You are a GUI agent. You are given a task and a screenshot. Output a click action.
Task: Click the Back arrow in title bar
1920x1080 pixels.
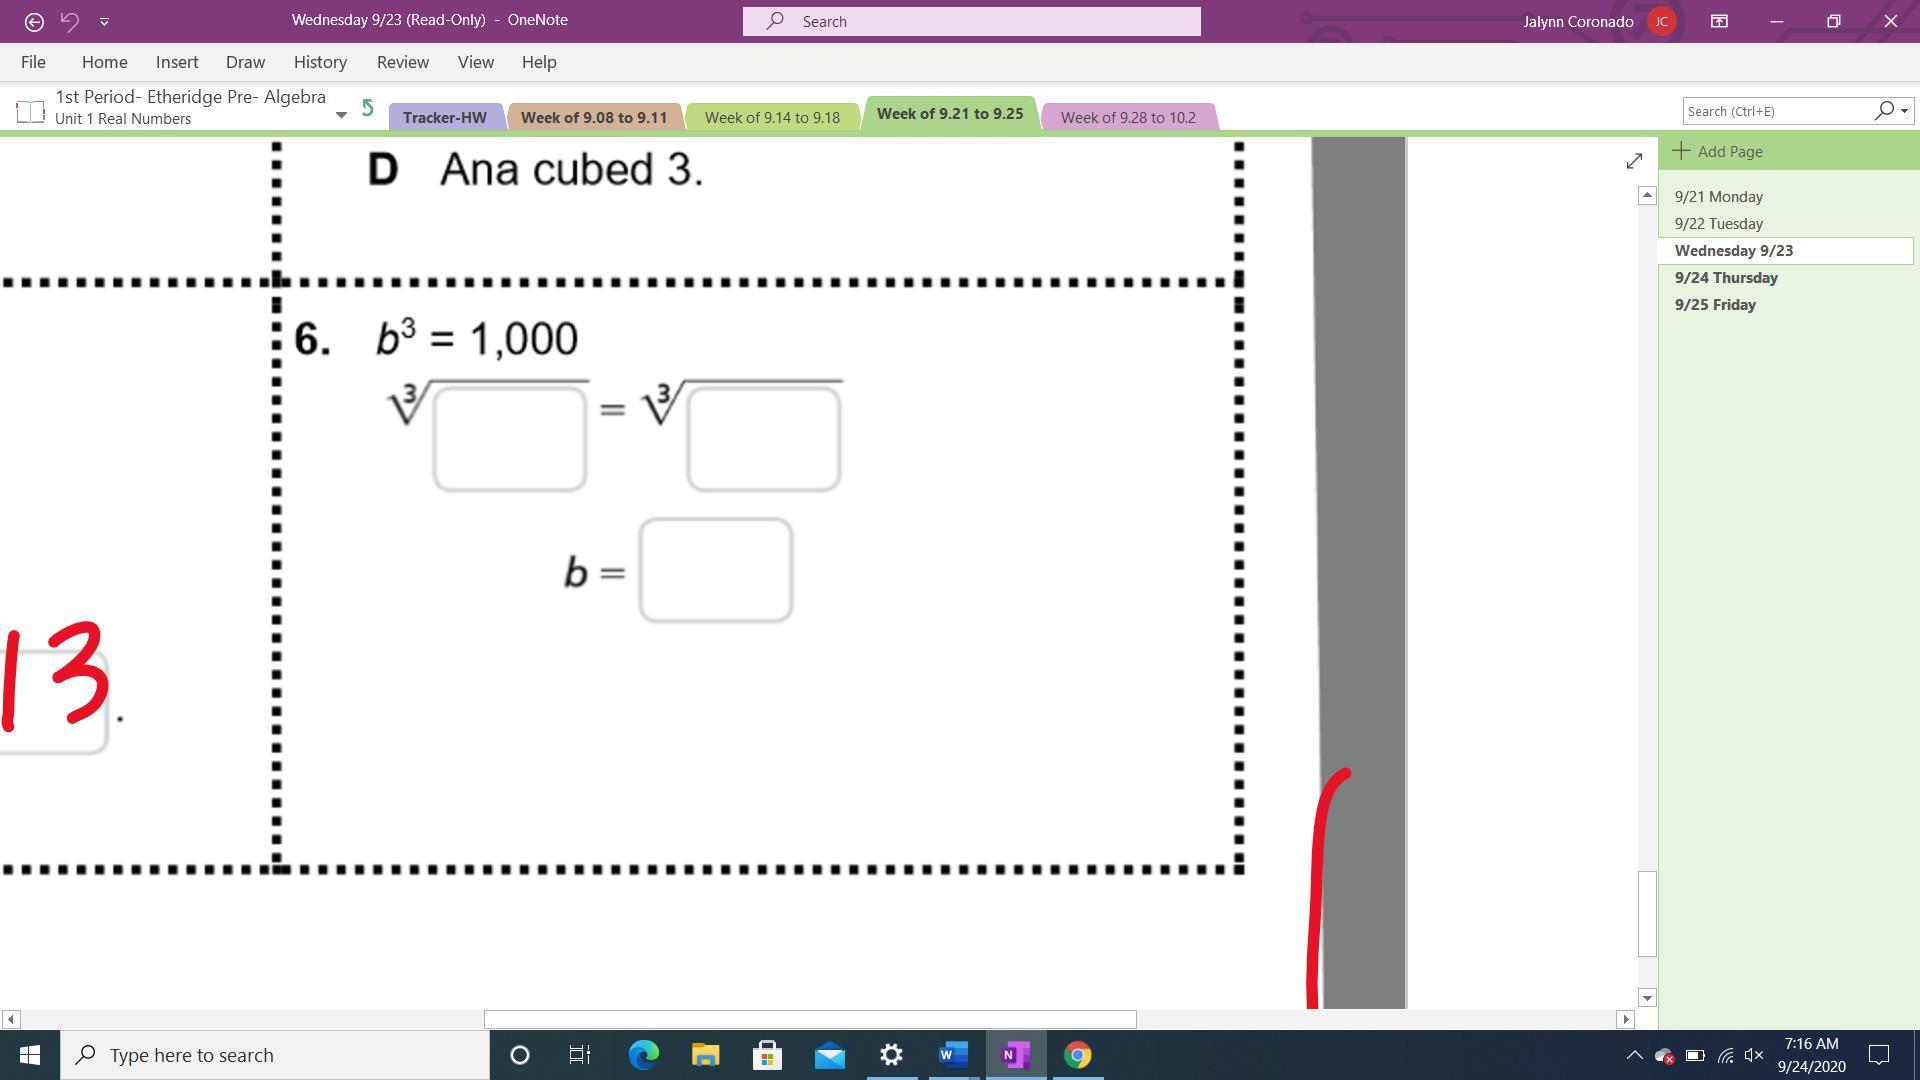(34, 21)
